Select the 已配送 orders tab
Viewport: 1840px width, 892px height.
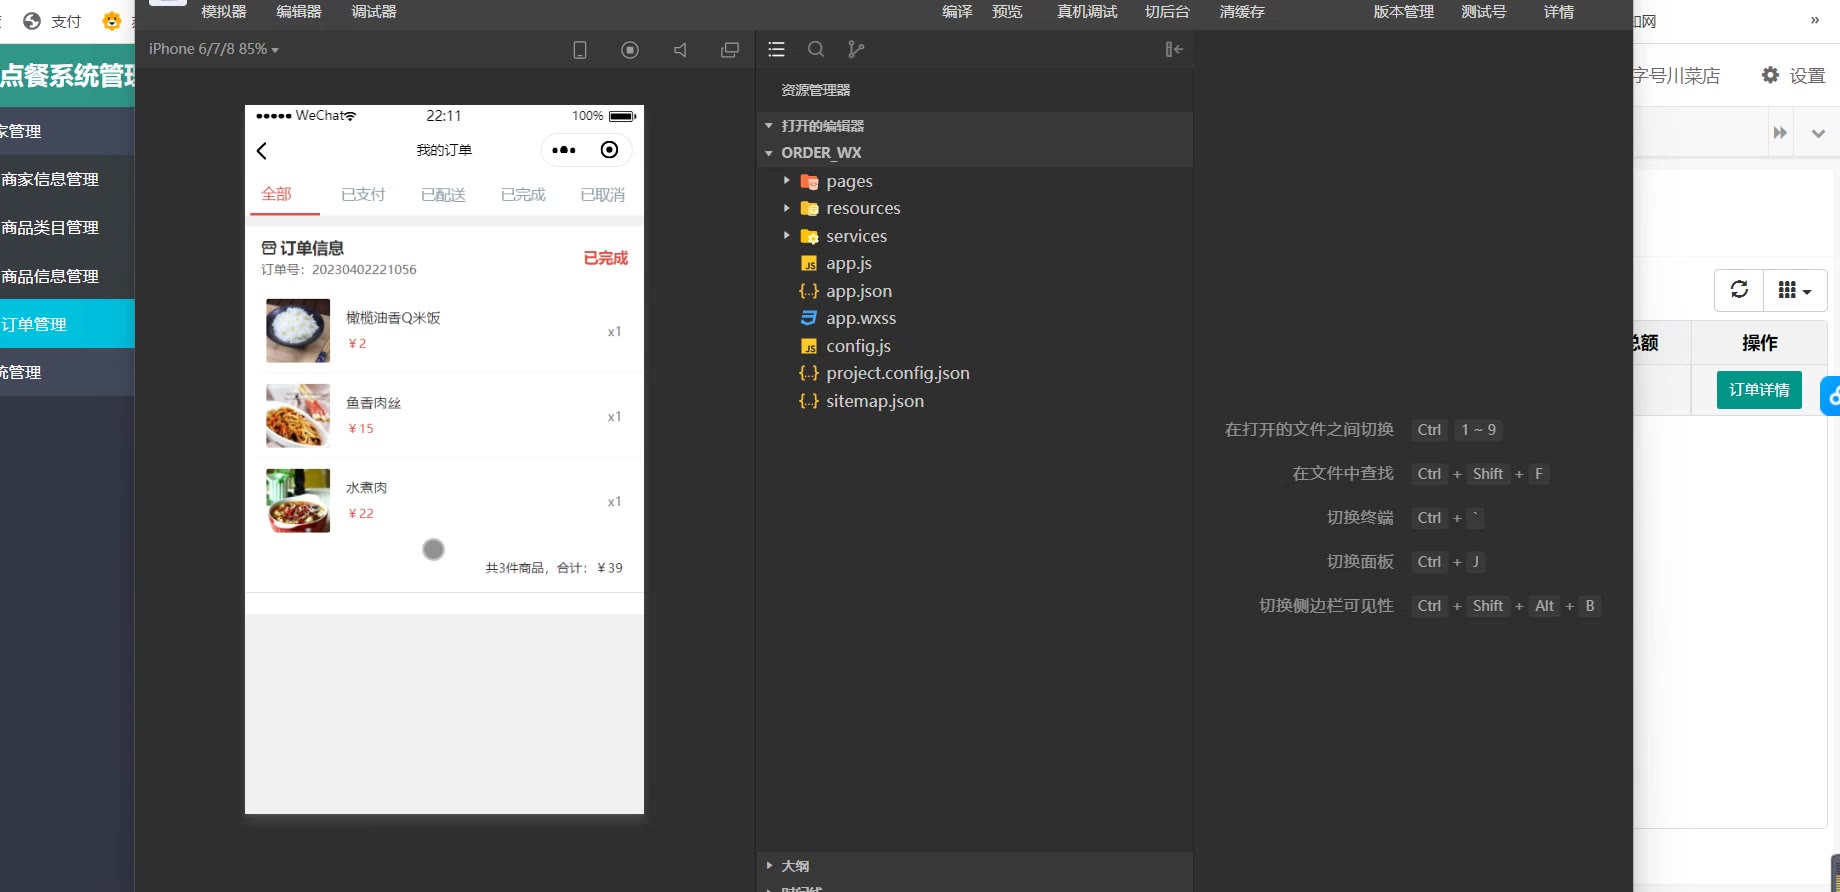[443, 194]
